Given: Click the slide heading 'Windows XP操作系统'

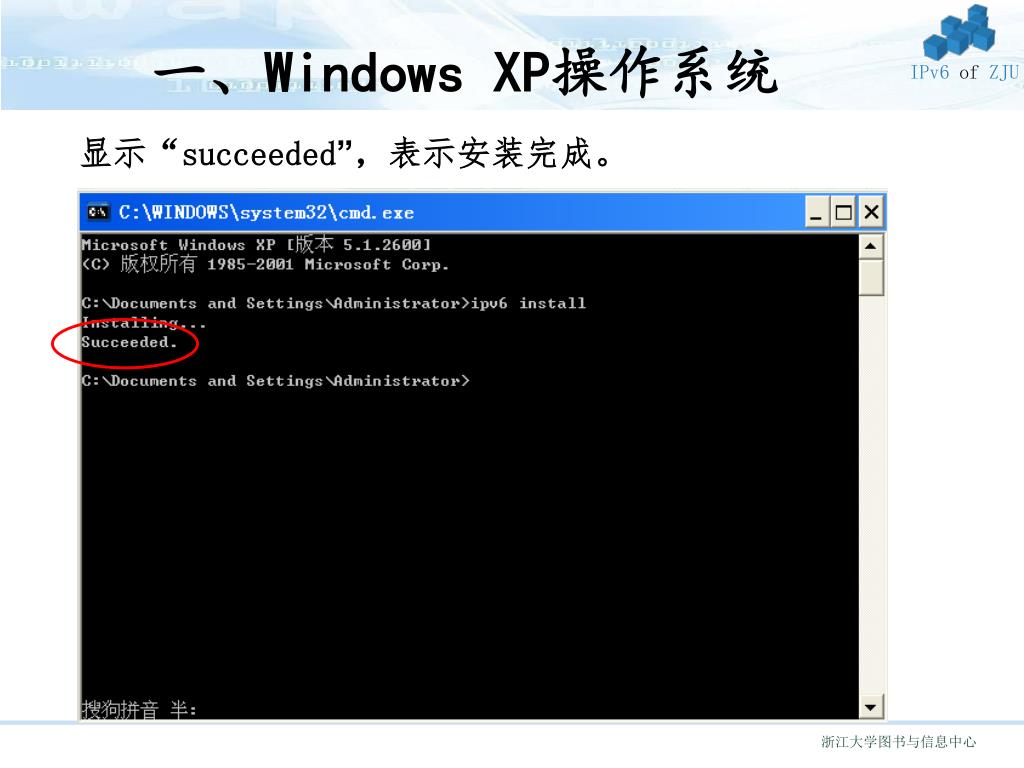Looking at the screenshot, I should 521,73.
